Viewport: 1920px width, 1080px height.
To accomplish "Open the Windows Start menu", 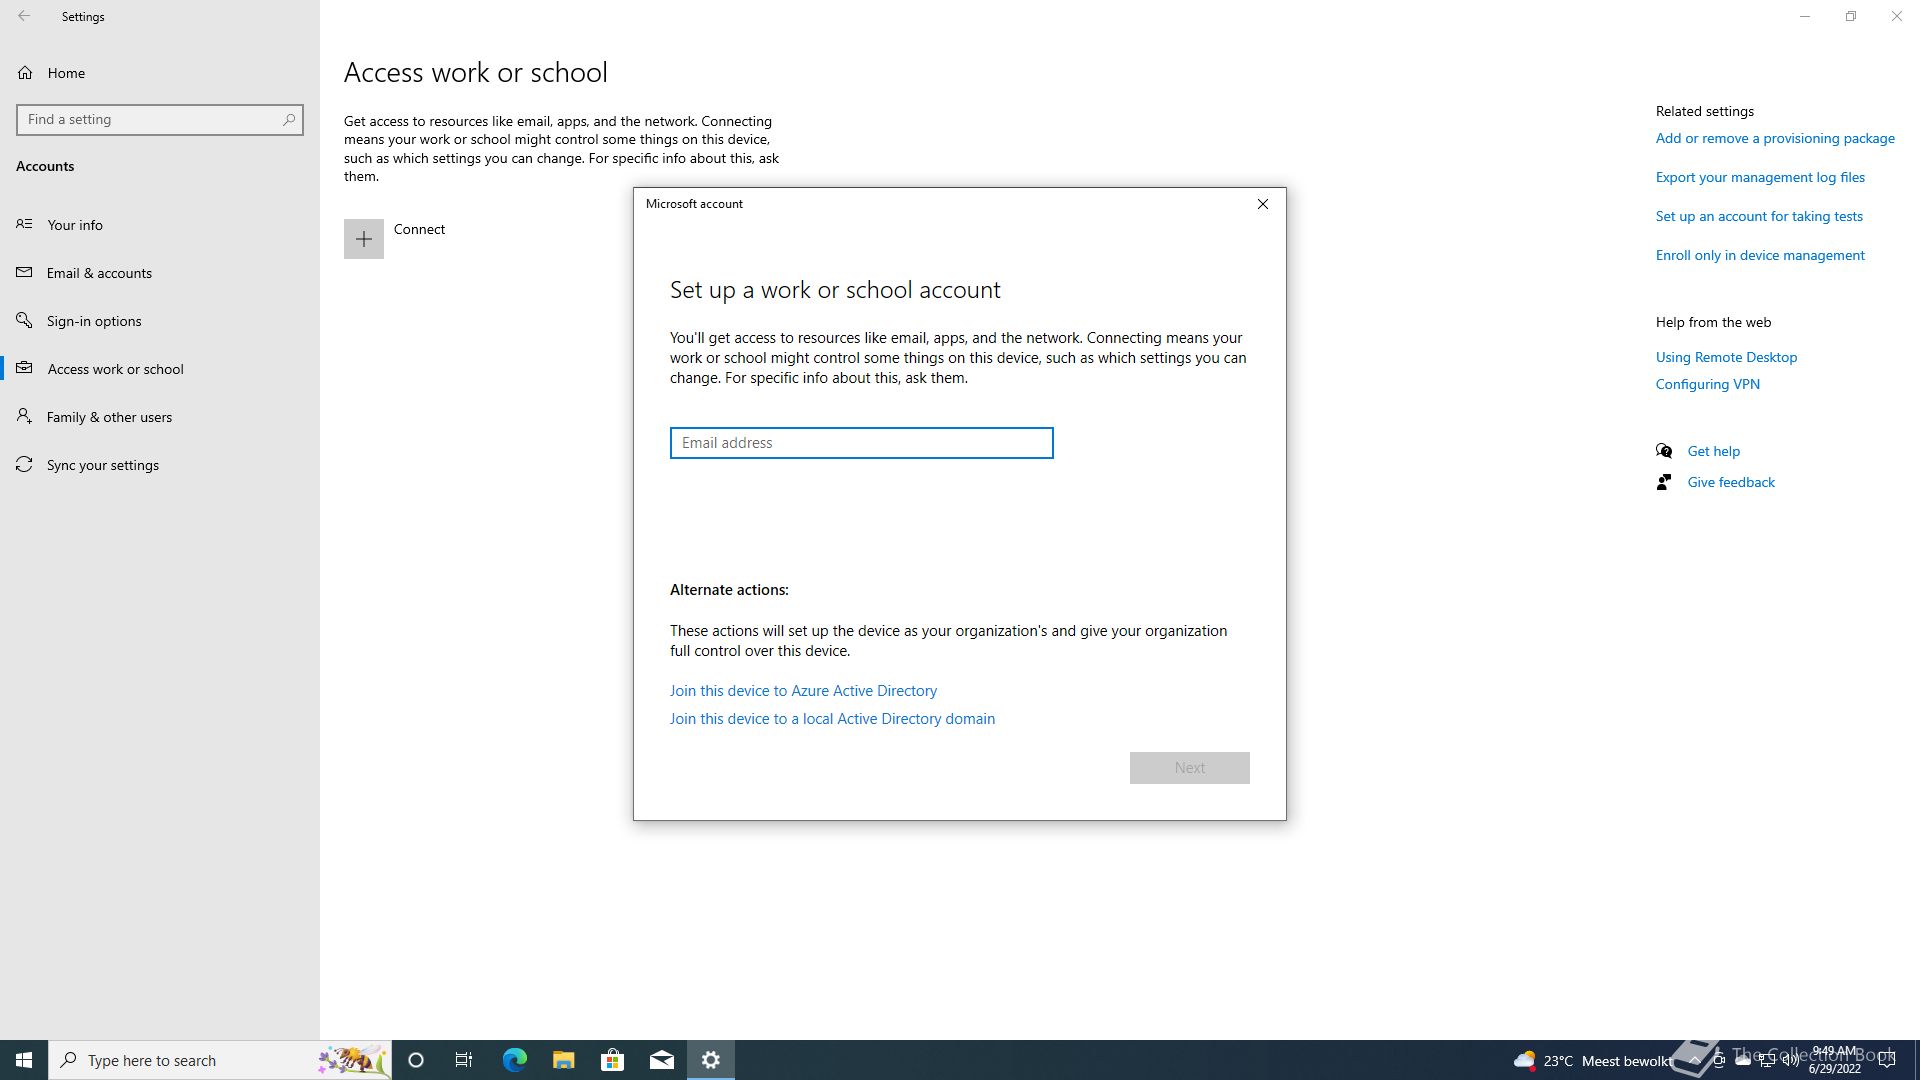I will coord(24,1060).
